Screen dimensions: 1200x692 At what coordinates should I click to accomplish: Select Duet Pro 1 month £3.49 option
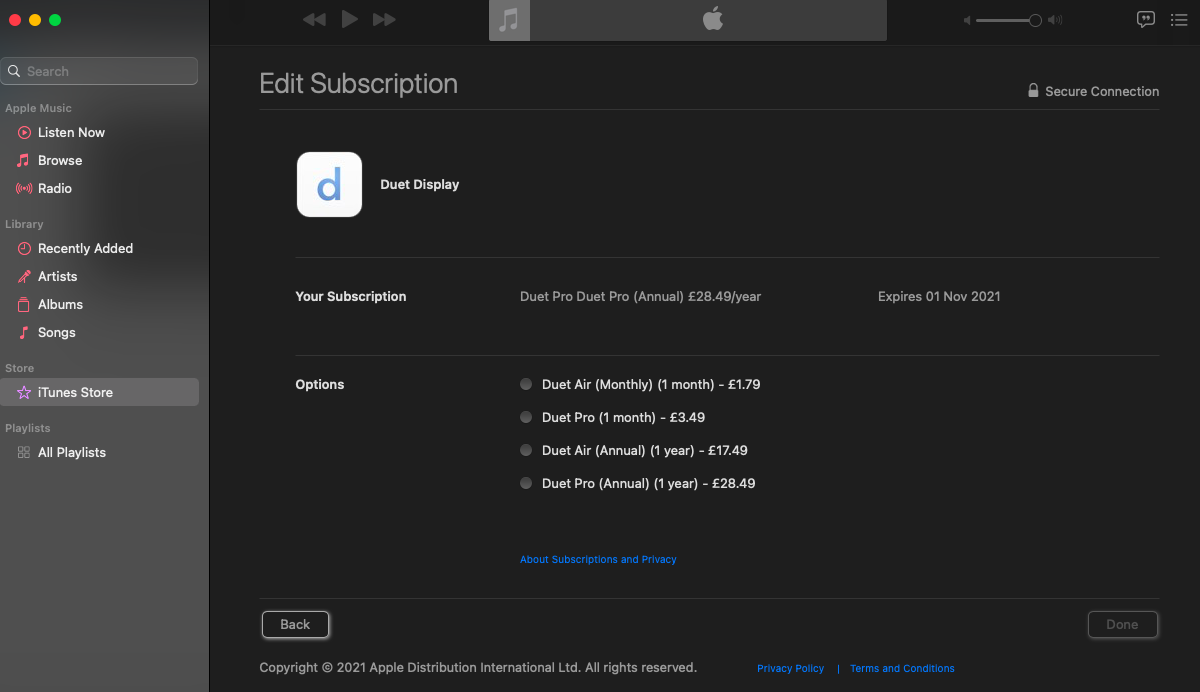point(526,417)
